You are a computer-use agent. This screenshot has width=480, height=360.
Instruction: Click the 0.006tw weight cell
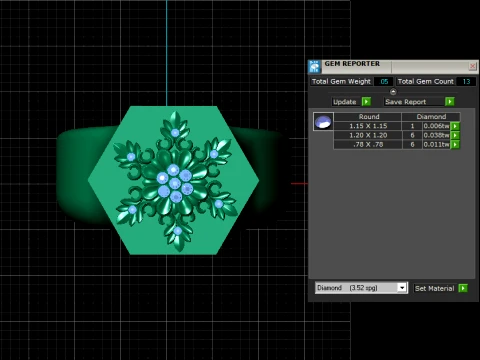[436, 126]
